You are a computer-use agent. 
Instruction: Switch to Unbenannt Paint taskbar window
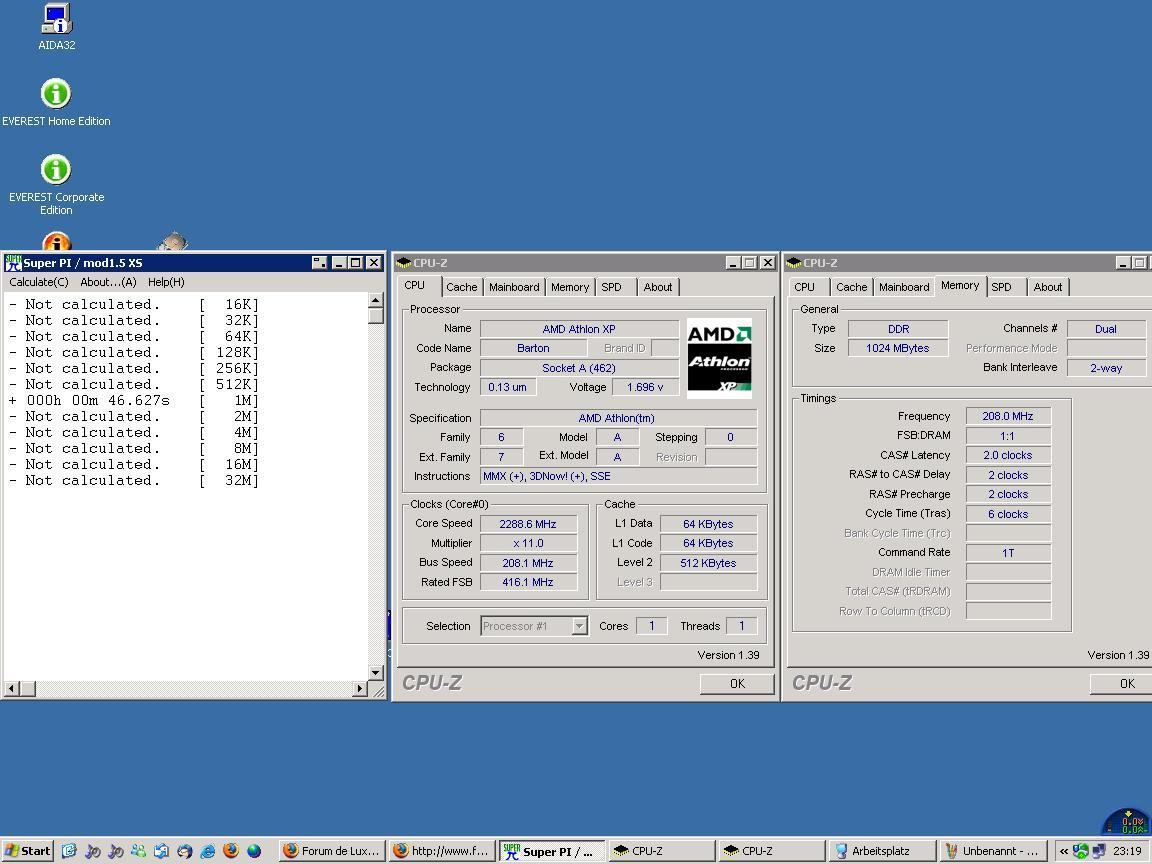click(992, 851)
